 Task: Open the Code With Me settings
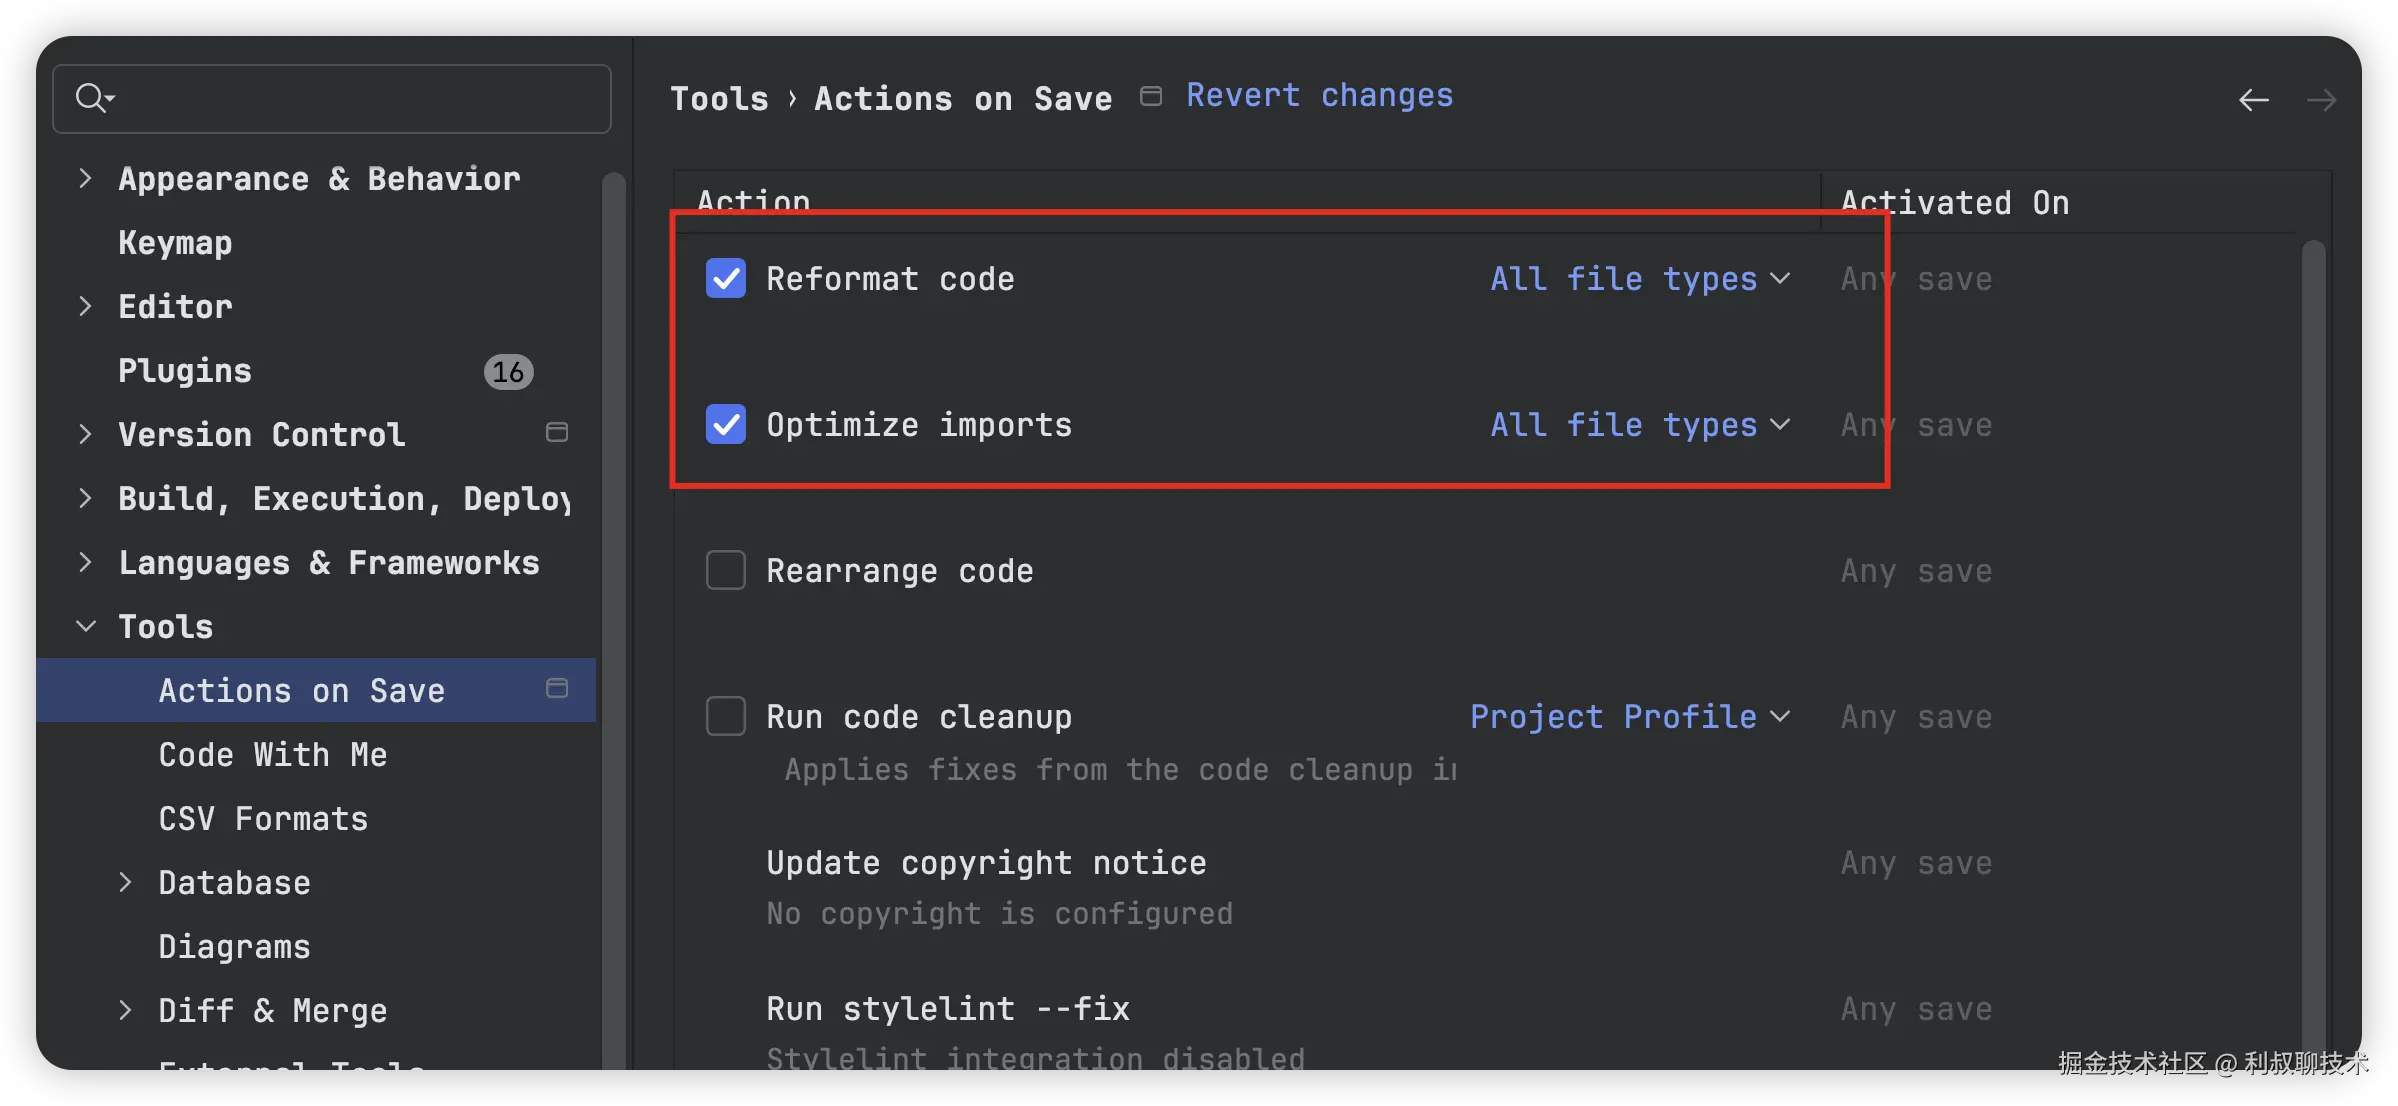coord(272,755)
